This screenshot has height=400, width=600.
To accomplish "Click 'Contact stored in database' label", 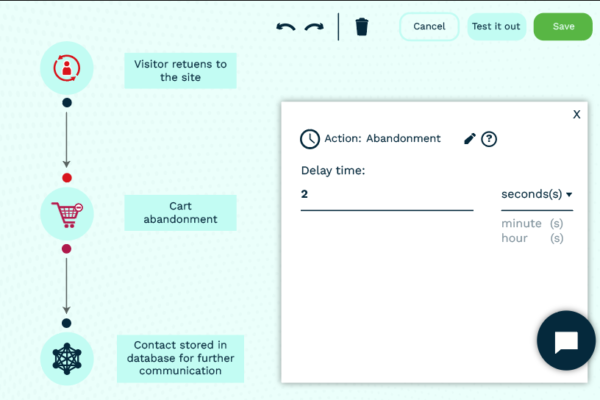I will click(180, 358).
